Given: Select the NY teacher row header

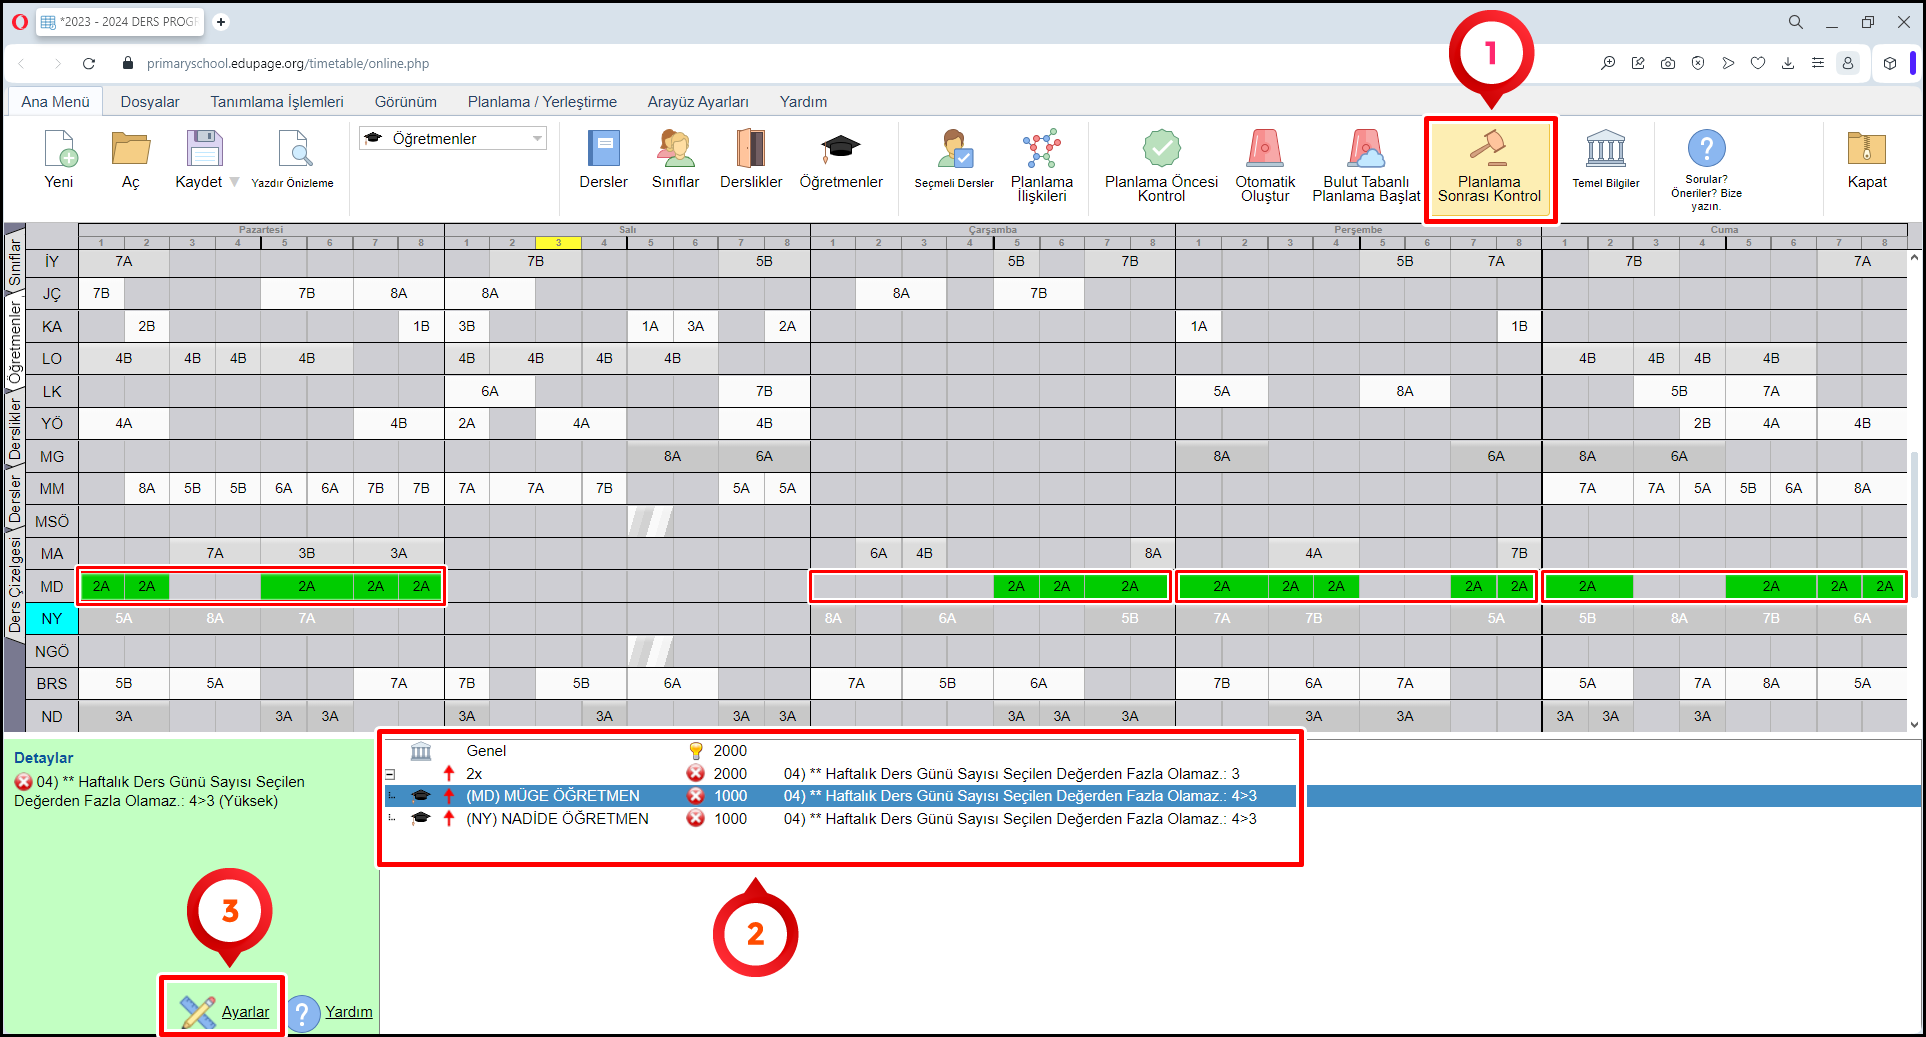Looking at the screenshot, I should click(52, 619).
